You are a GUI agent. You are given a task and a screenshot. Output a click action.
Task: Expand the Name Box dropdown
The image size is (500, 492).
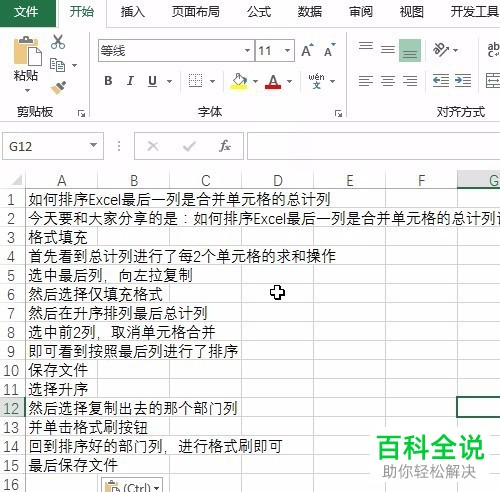tap(94, 145)
